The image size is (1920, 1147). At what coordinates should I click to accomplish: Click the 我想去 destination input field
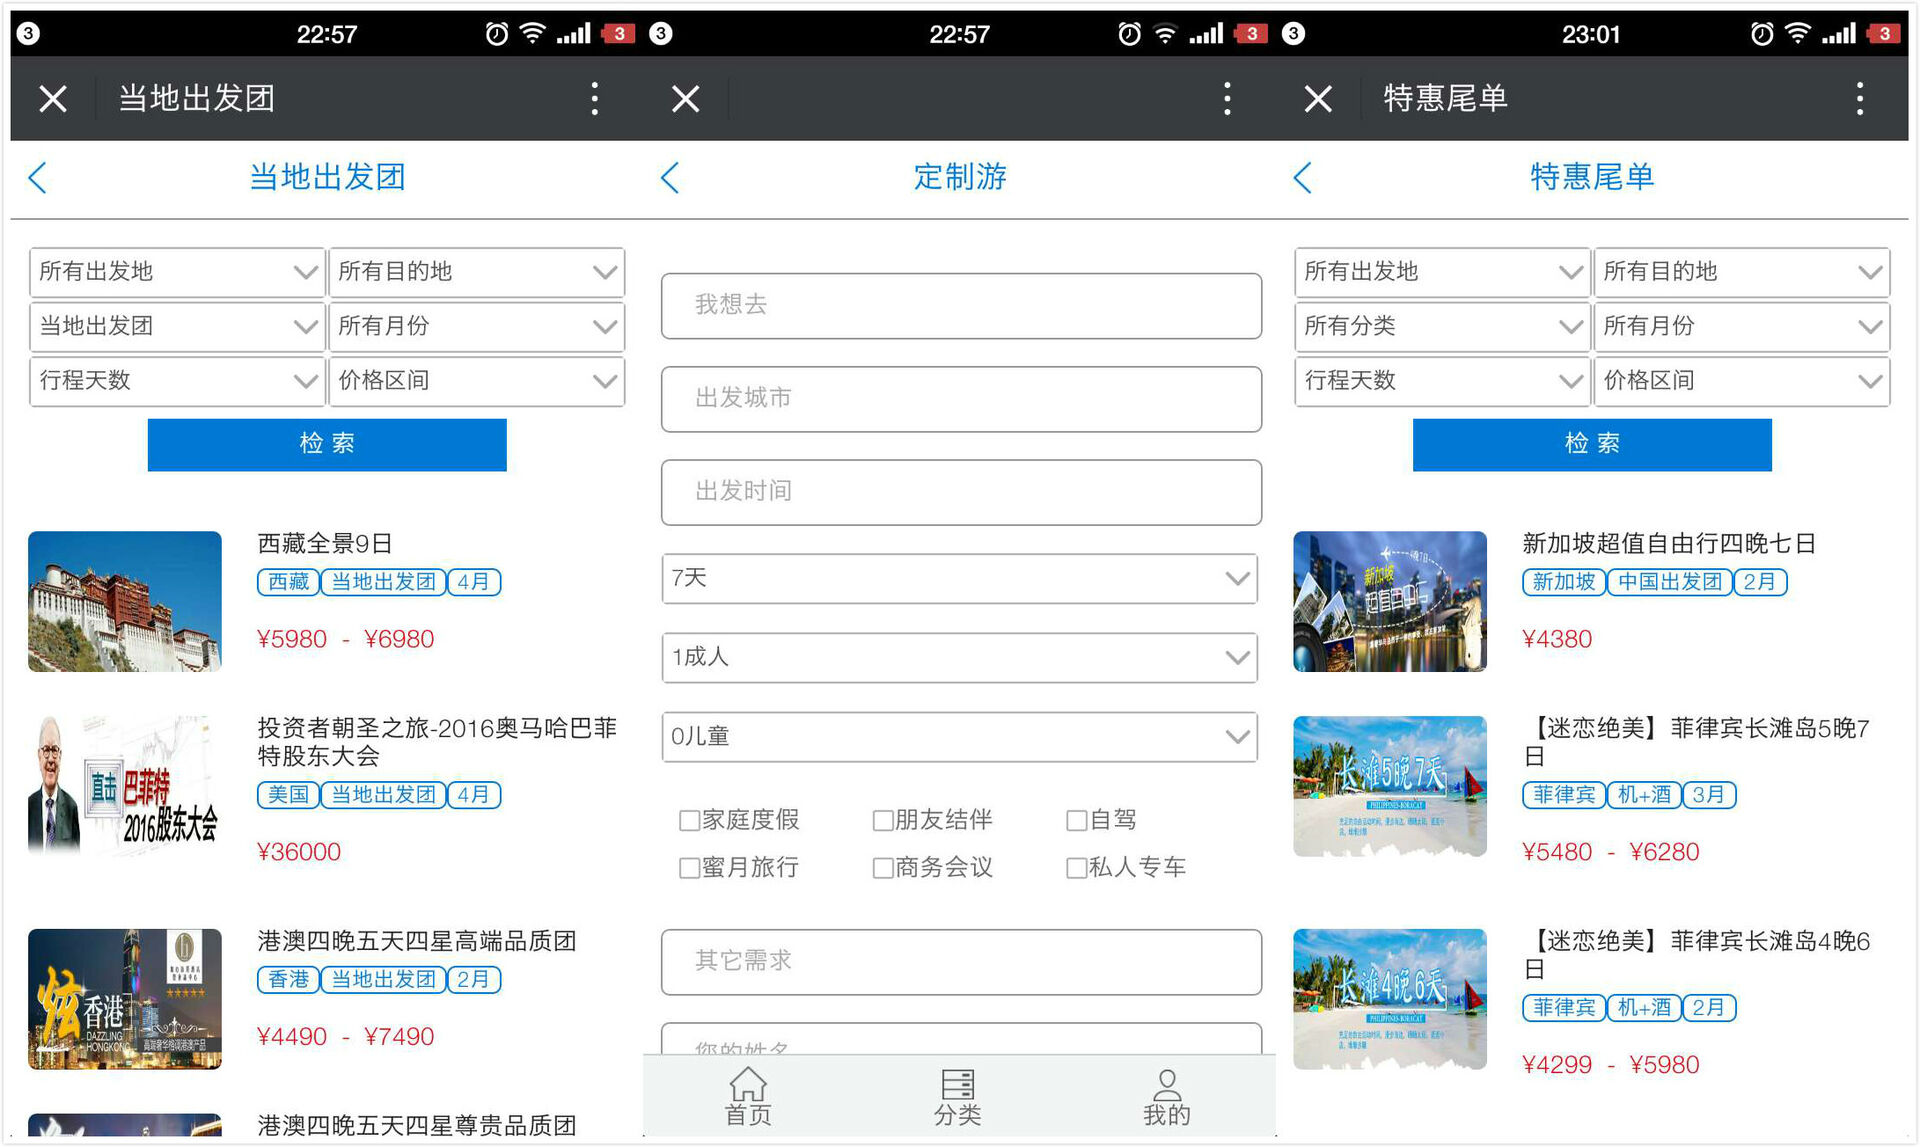(x=960, y=305)
